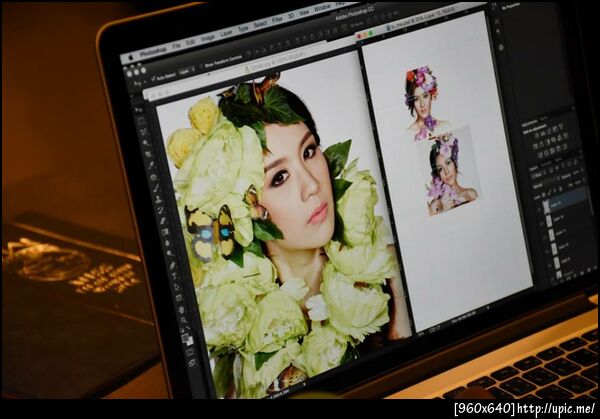600x419 pixels.
Task: Select the Quick Selection tool
Action: [x=147, y=143]
